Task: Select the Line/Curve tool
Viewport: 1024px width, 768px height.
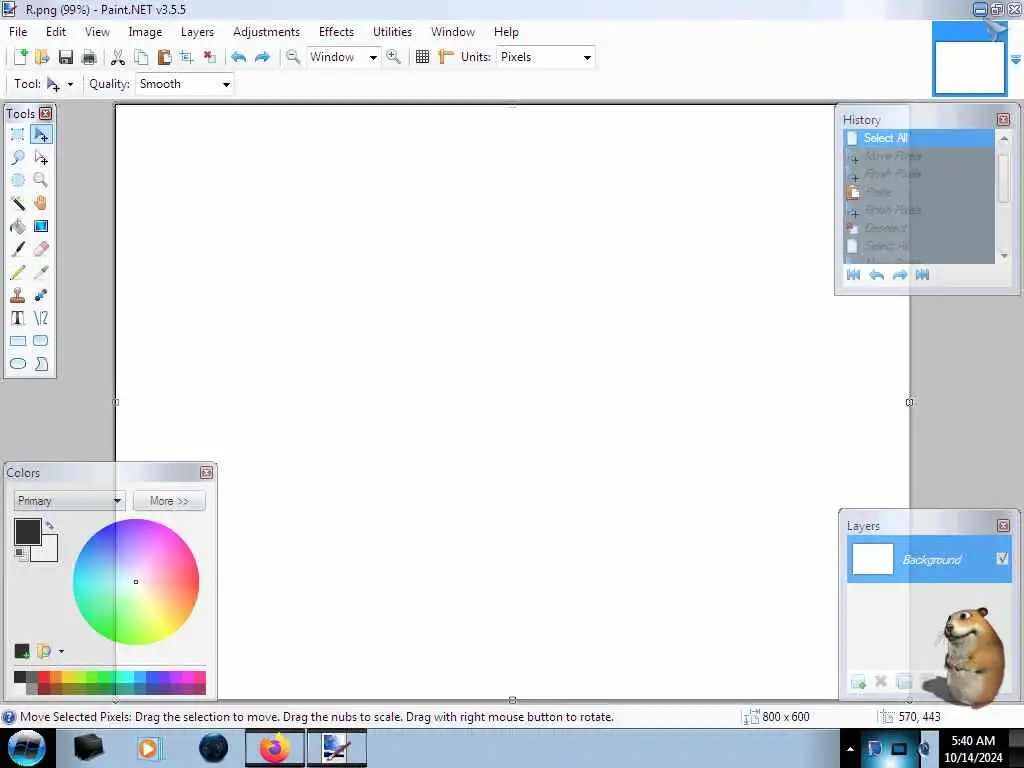Action: click(x=40, y=318)
